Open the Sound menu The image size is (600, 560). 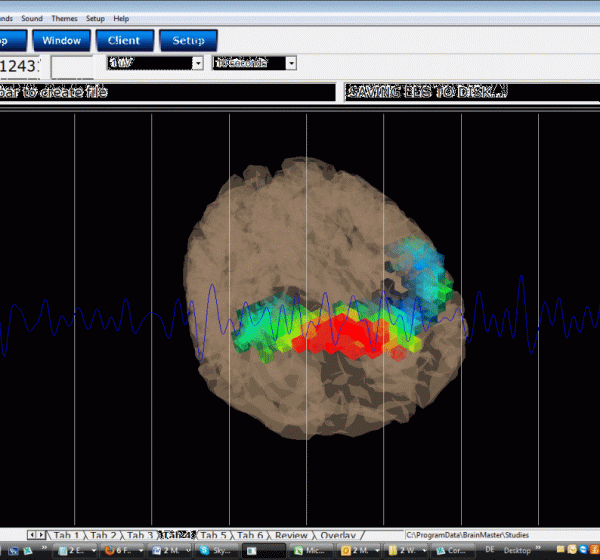(32, 18)
